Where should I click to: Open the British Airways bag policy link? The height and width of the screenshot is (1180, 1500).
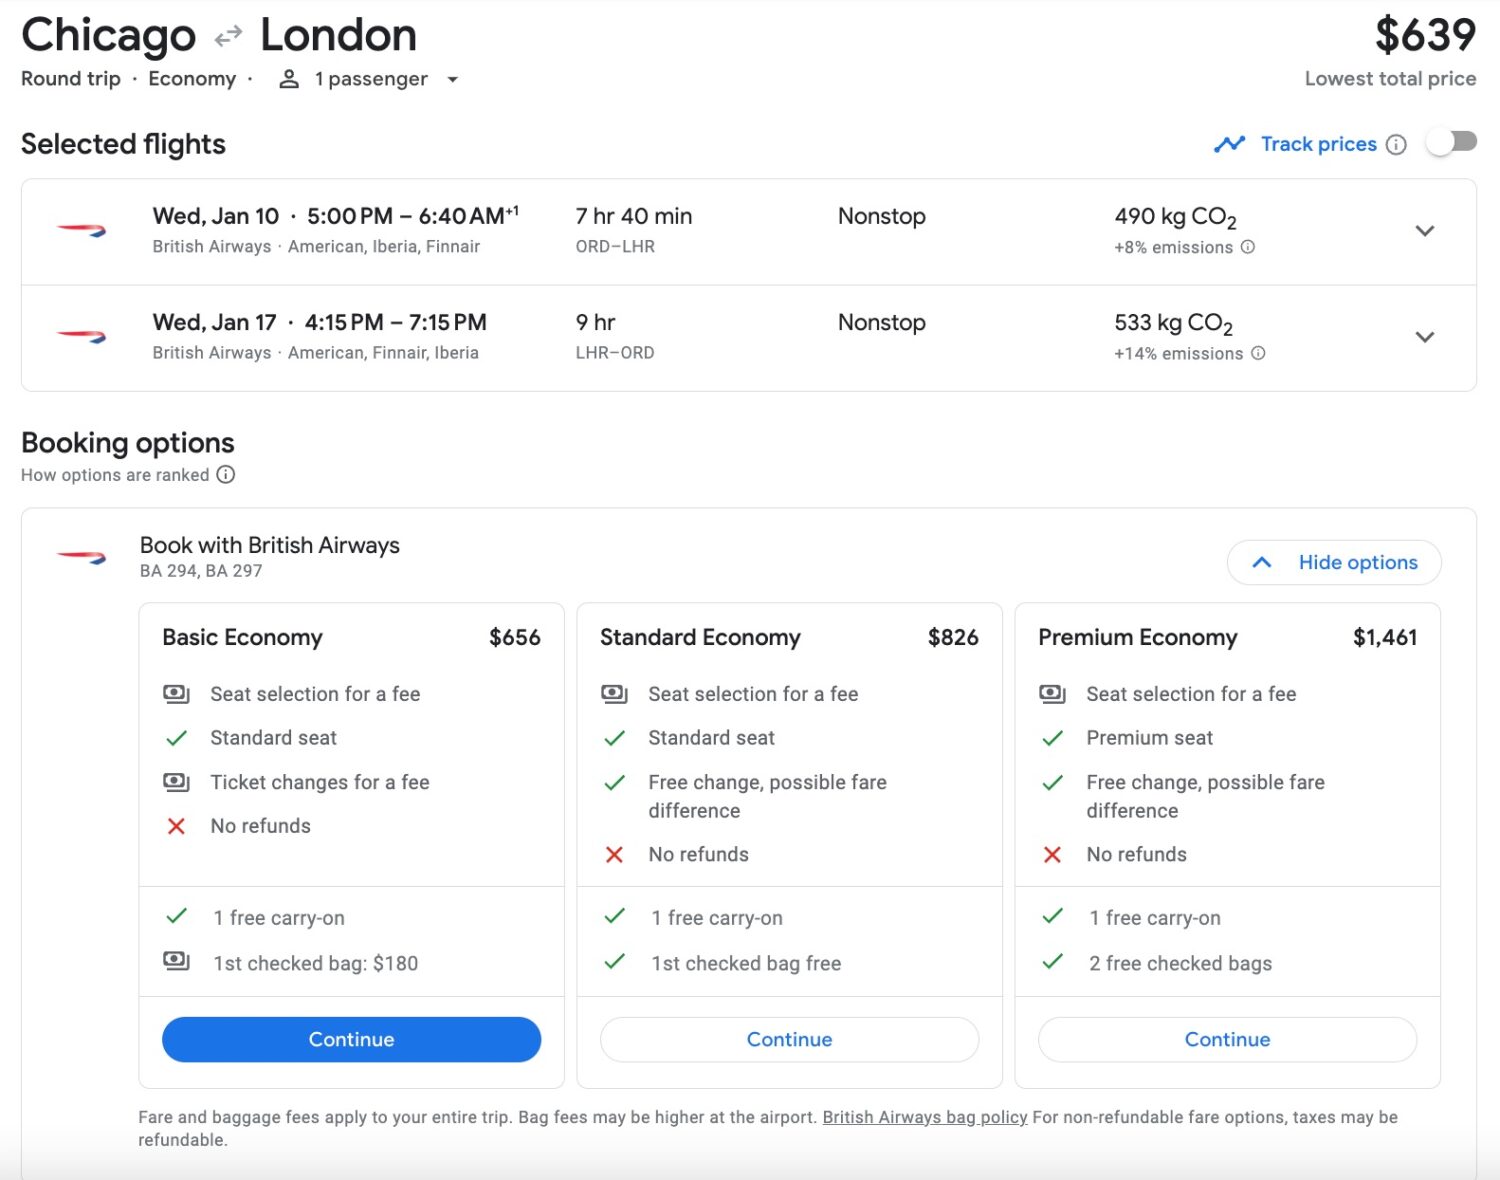click(924, 1117)
